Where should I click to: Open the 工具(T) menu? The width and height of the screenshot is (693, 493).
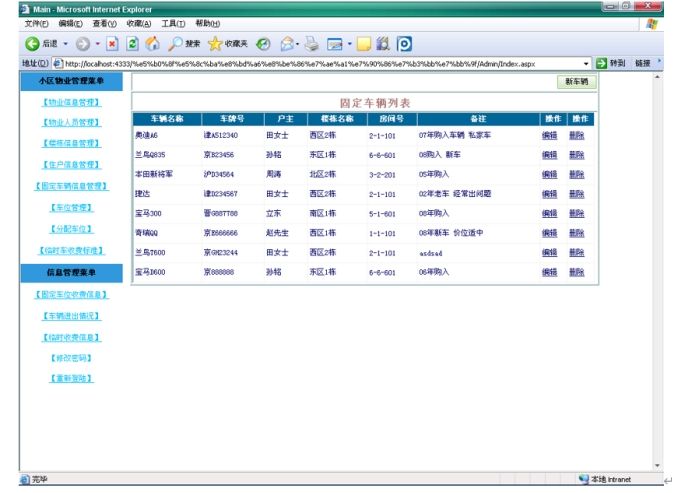click(173, 23)
